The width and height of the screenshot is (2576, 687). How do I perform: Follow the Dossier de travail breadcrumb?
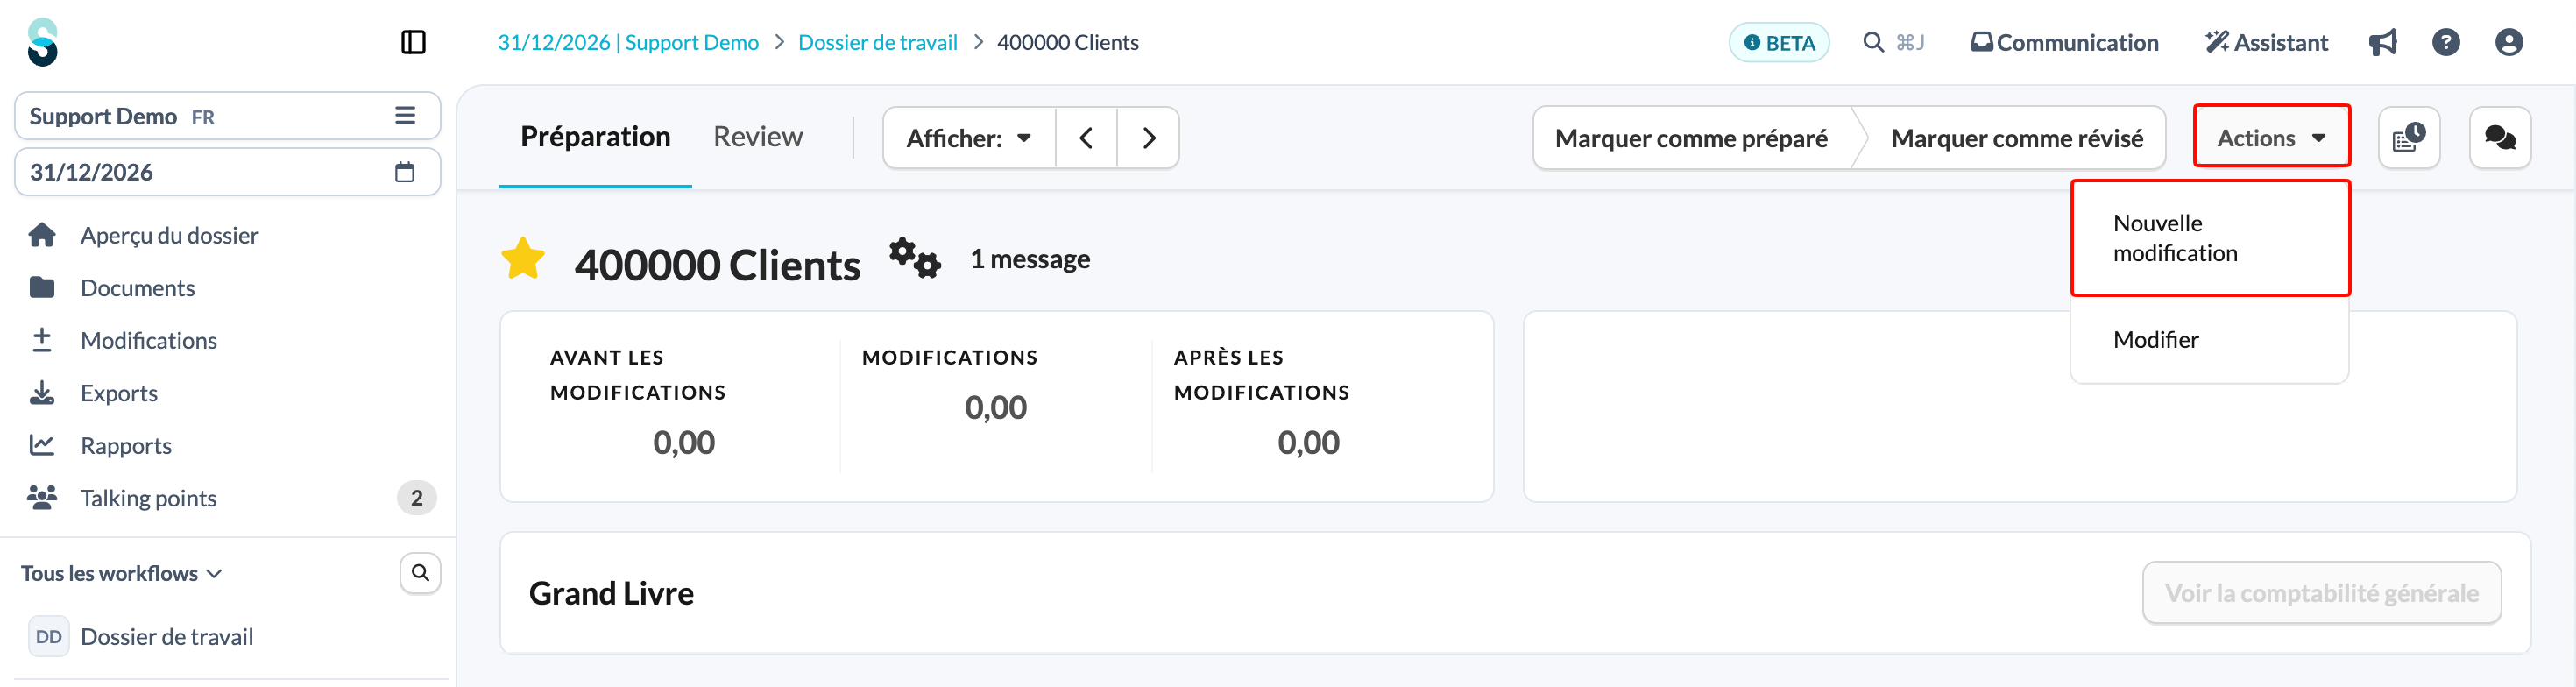877,42
